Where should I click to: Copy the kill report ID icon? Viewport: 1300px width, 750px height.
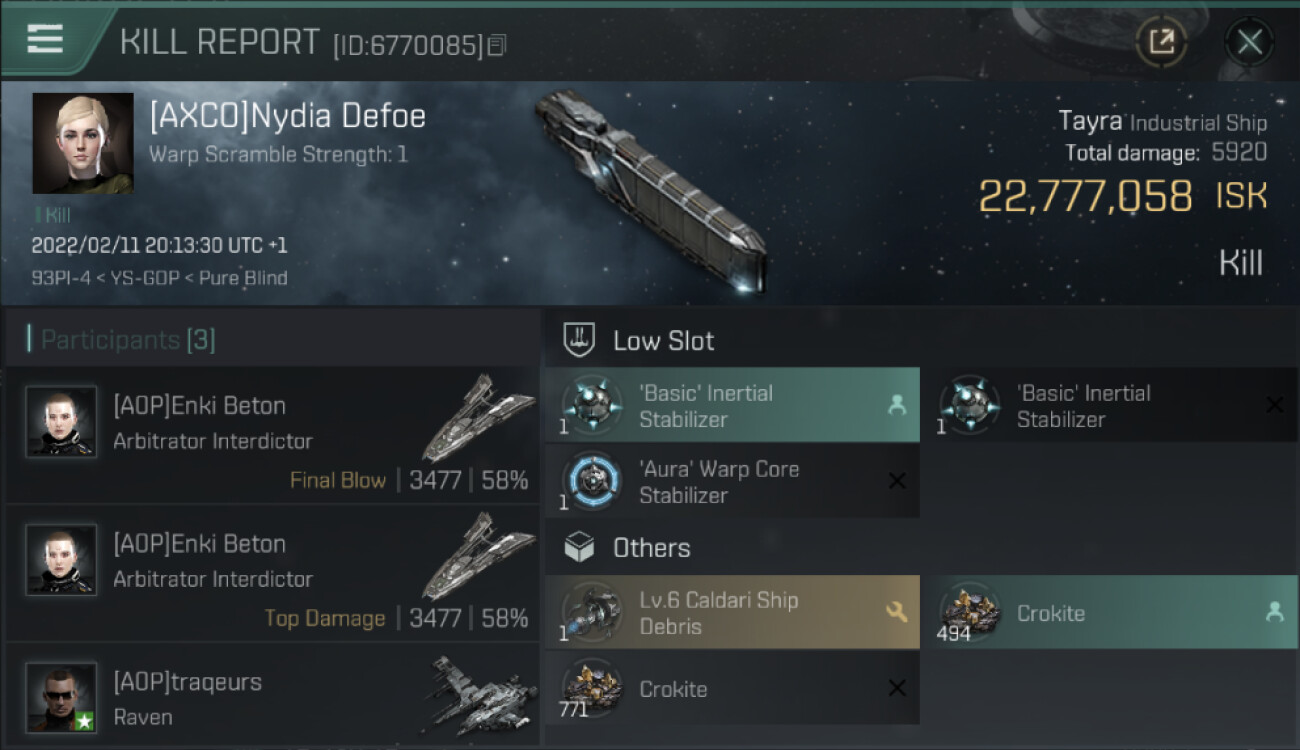click(x=497, y=45)
